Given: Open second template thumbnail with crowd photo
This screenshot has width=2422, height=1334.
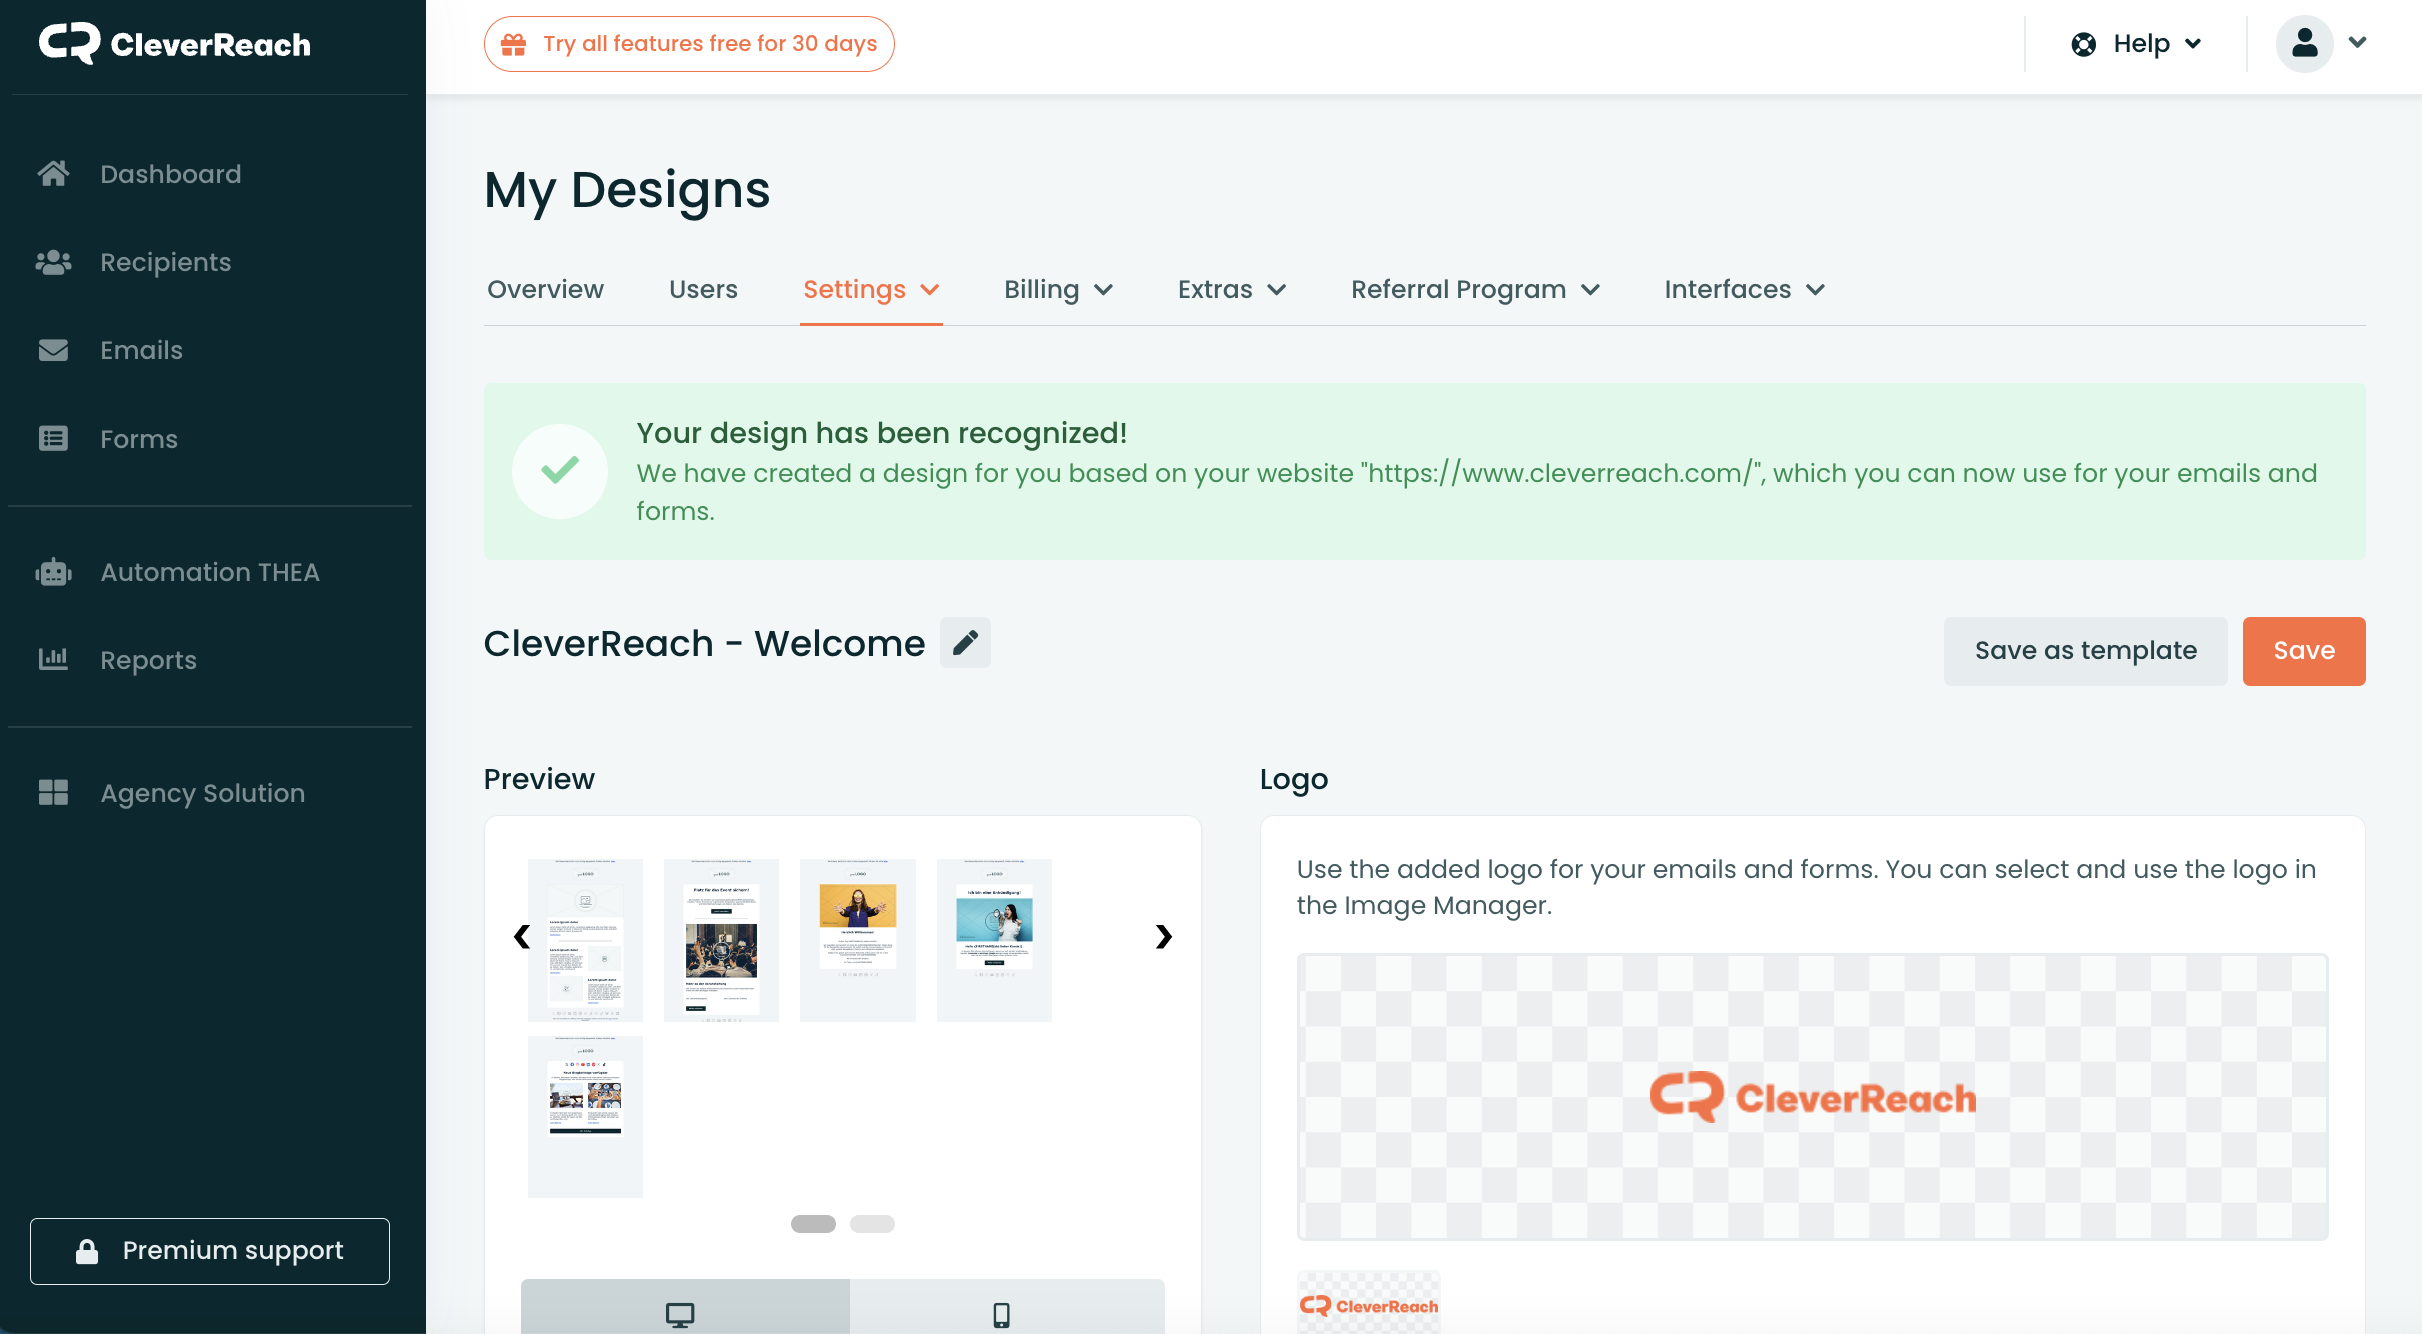Looking at the screenshot, I should click(x=721, y=940).
